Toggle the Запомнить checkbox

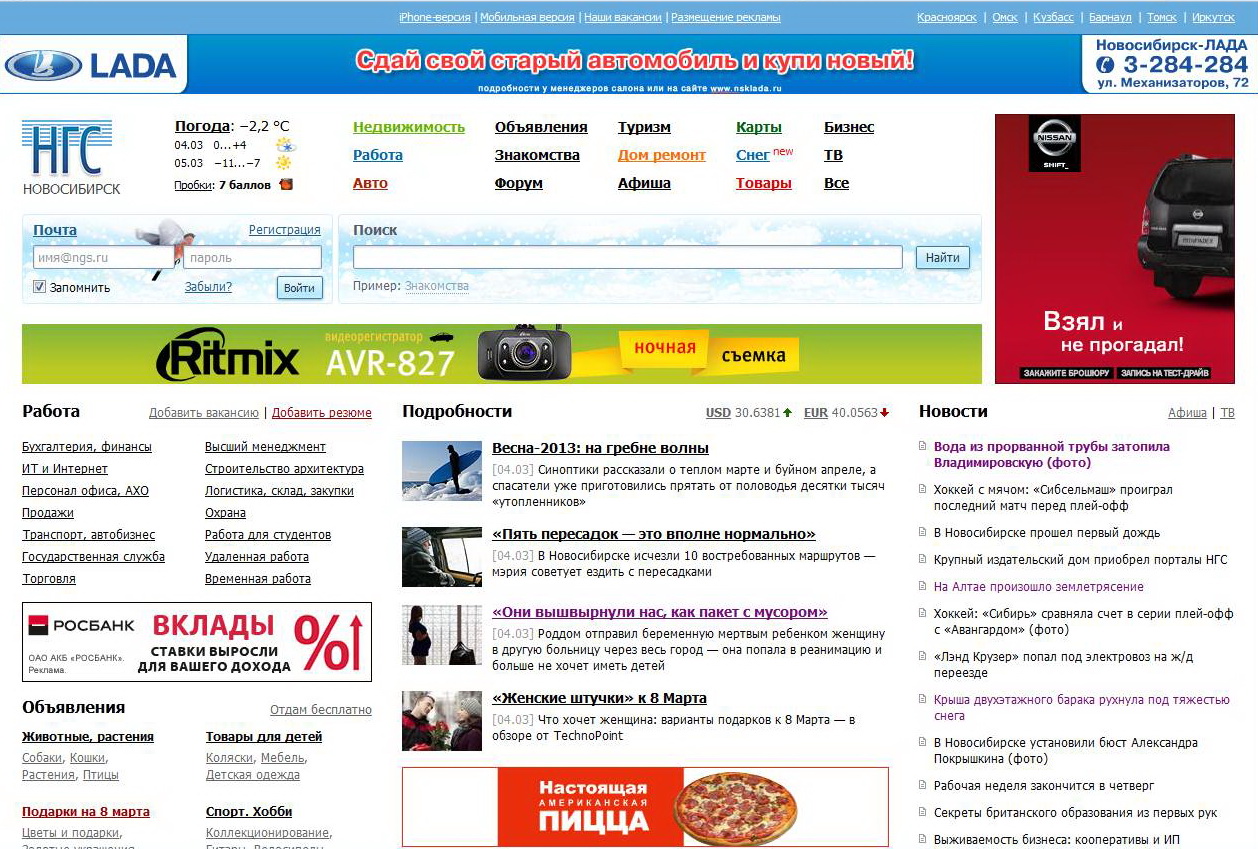[x=40, y=287]
